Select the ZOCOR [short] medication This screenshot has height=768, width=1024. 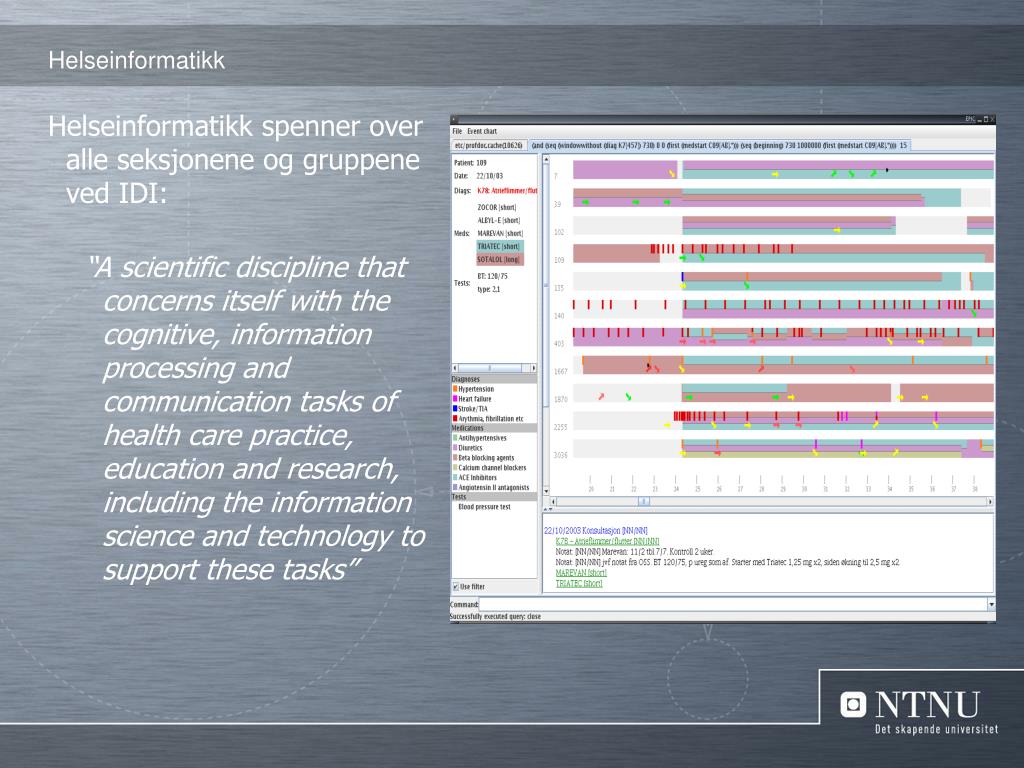497,207
